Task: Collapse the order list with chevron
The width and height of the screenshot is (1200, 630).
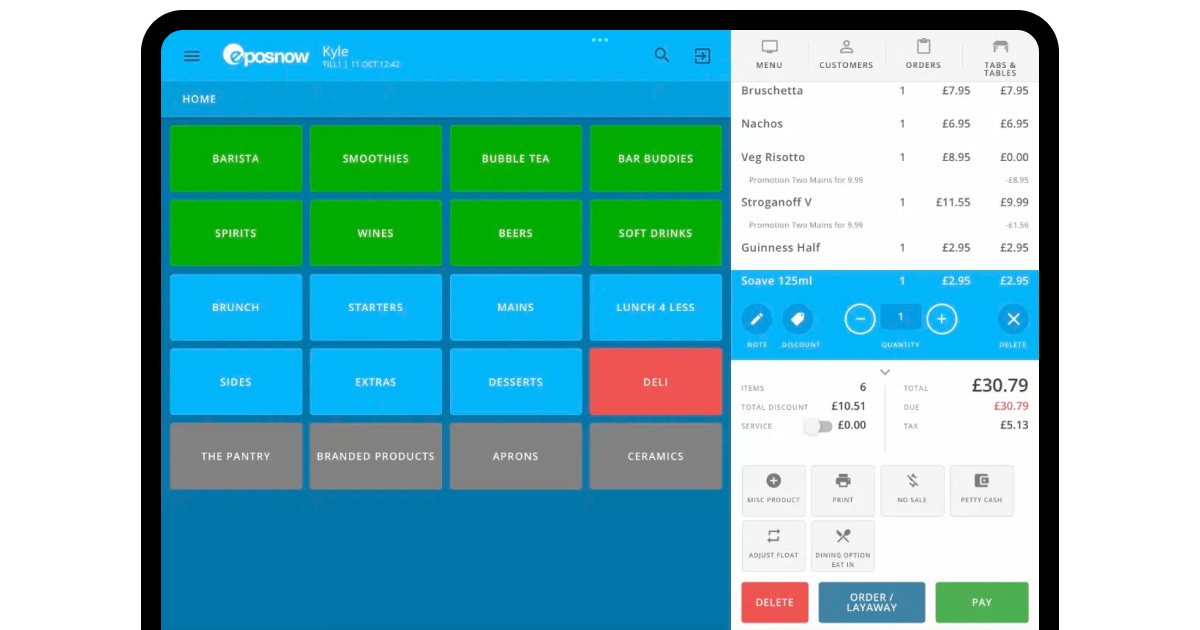Action: (885, 372)
